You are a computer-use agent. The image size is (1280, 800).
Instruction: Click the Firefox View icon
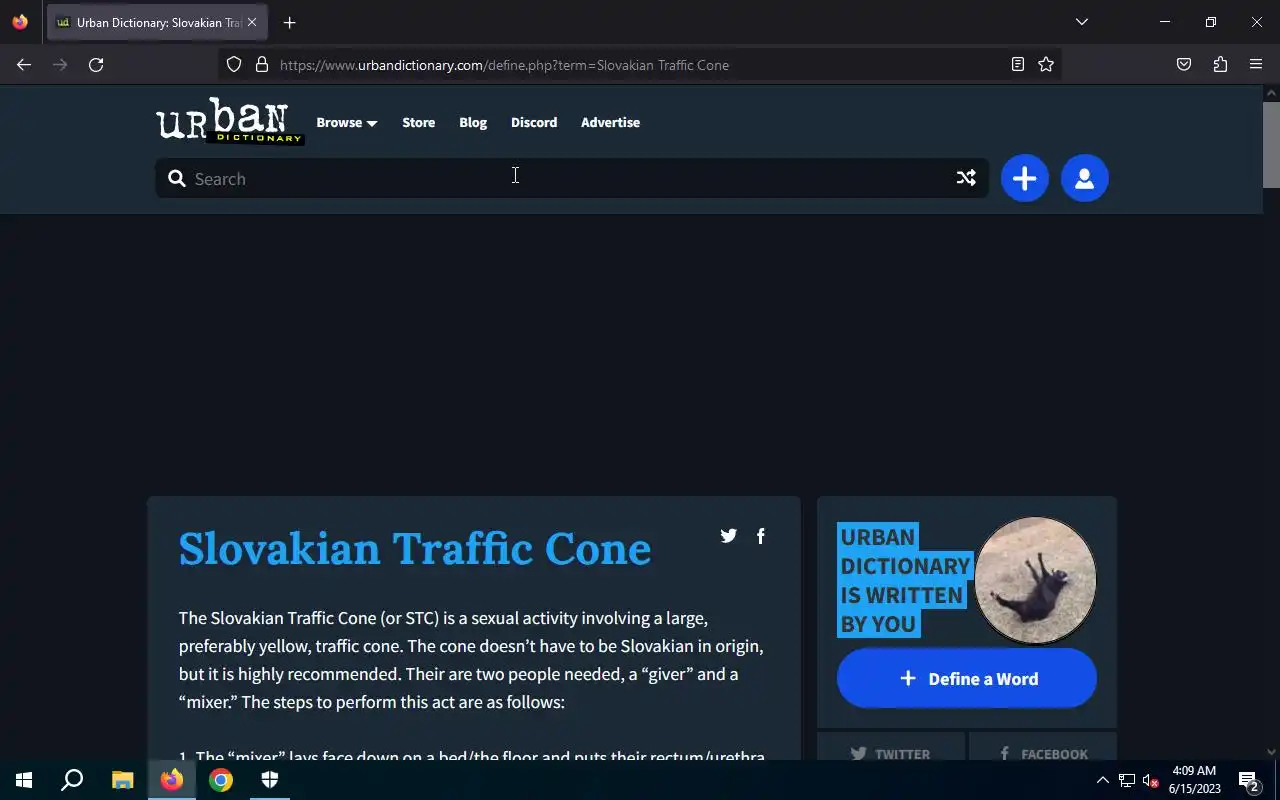20,22
